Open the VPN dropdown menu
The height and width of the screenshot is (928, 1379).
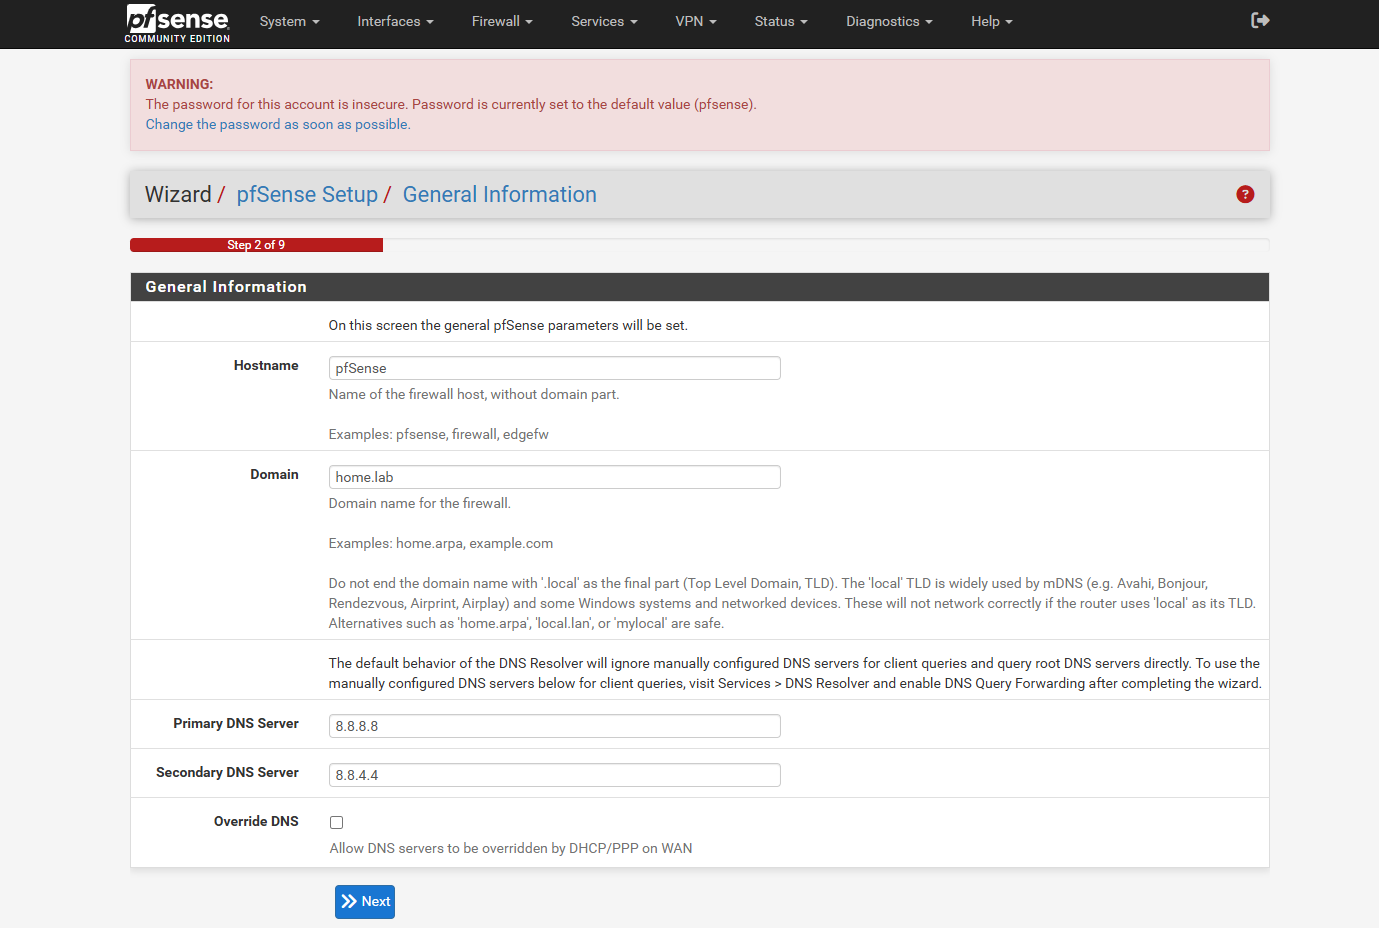(x=696, y=21)
